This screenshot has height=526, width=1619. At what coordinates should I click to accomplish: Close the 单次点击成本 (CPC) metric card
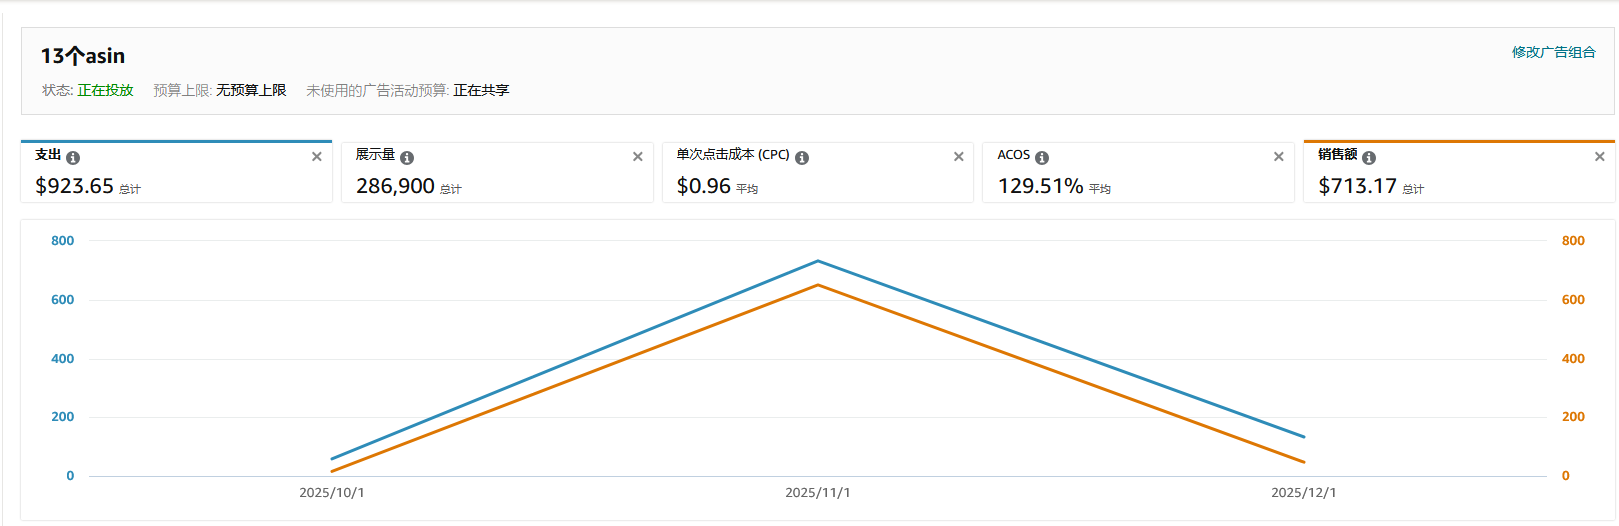pos(959,157)
